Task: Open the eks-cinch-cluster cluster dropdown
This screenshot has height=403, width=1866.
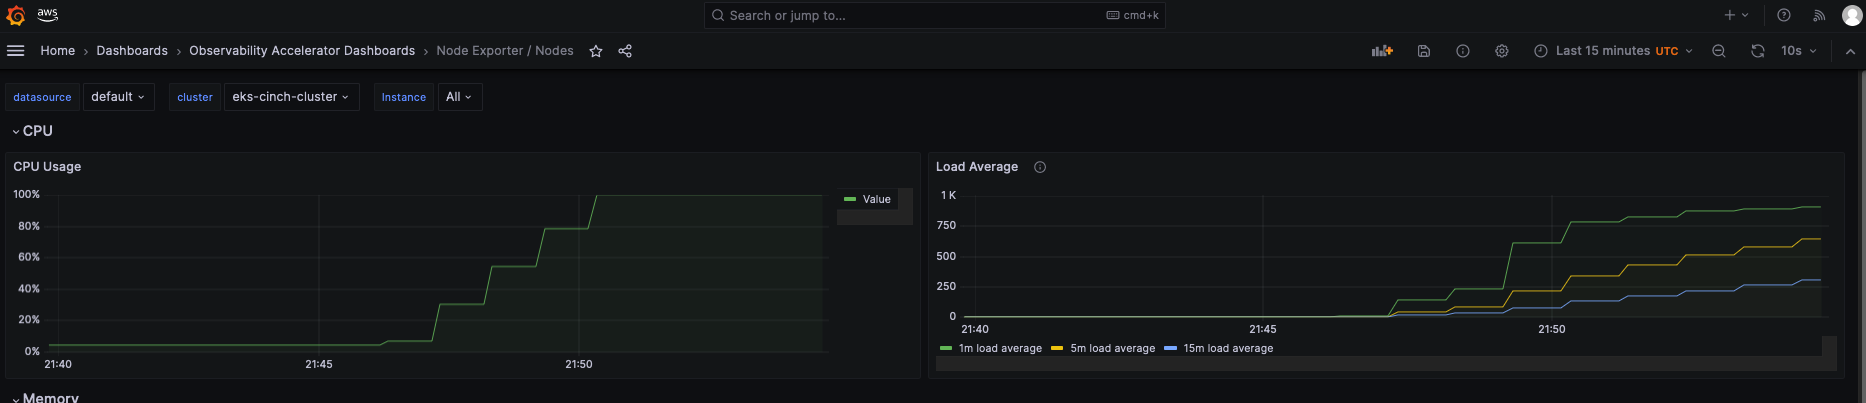Action: point(291,97)
